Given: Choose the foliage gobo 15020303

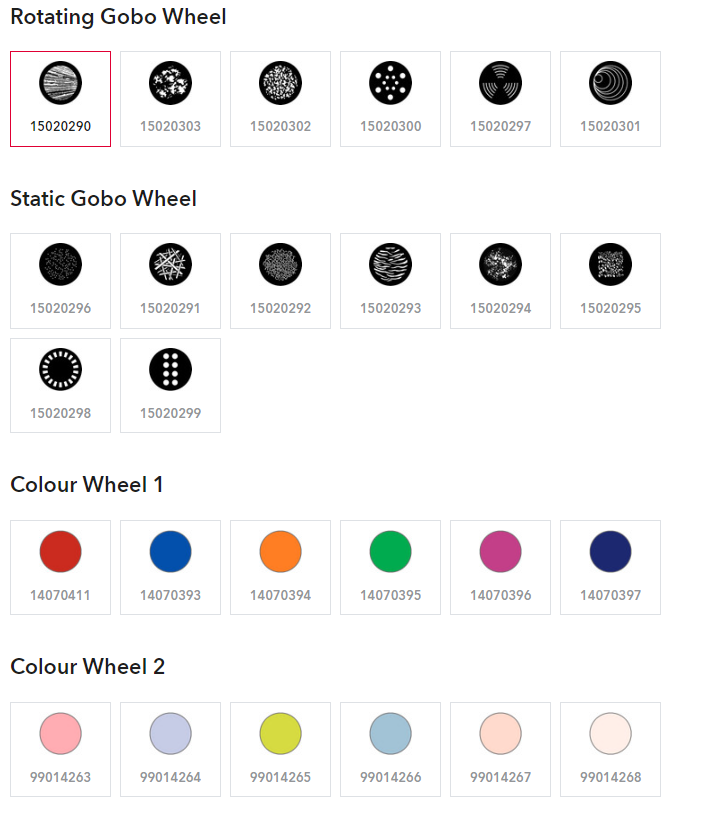Looking at the screenshot, I should (x=170, y=99).
